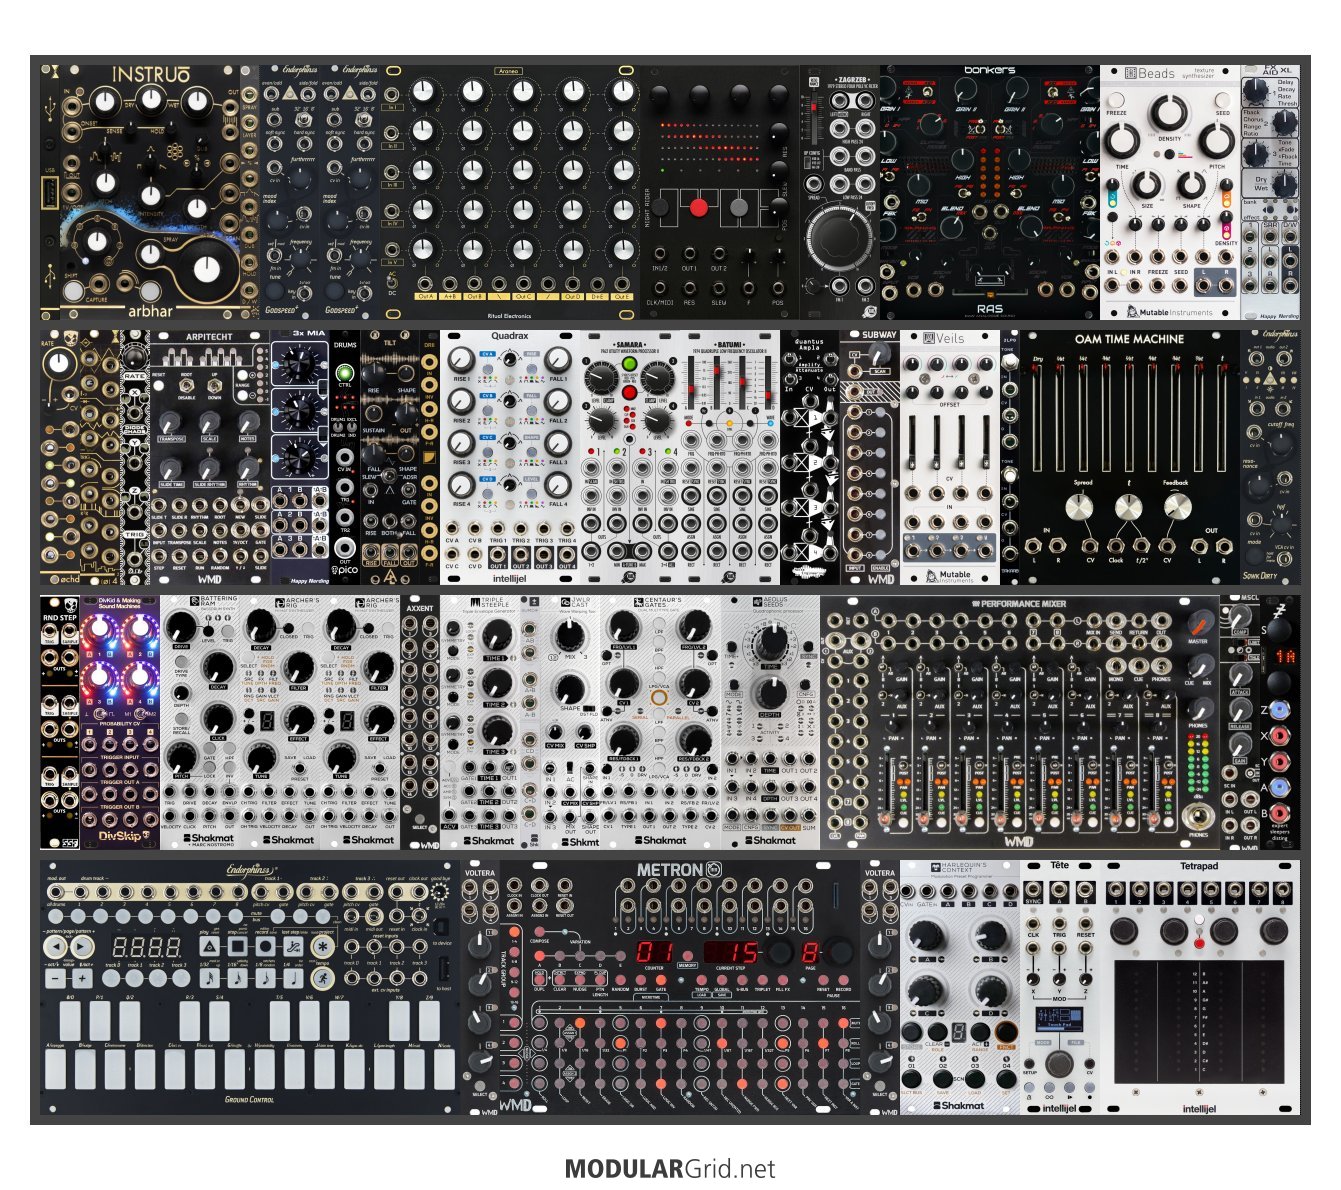Click the CURRENT STEP display showing 15 on Metron
1341x1190 pixels.
click(x=731, y=952)
